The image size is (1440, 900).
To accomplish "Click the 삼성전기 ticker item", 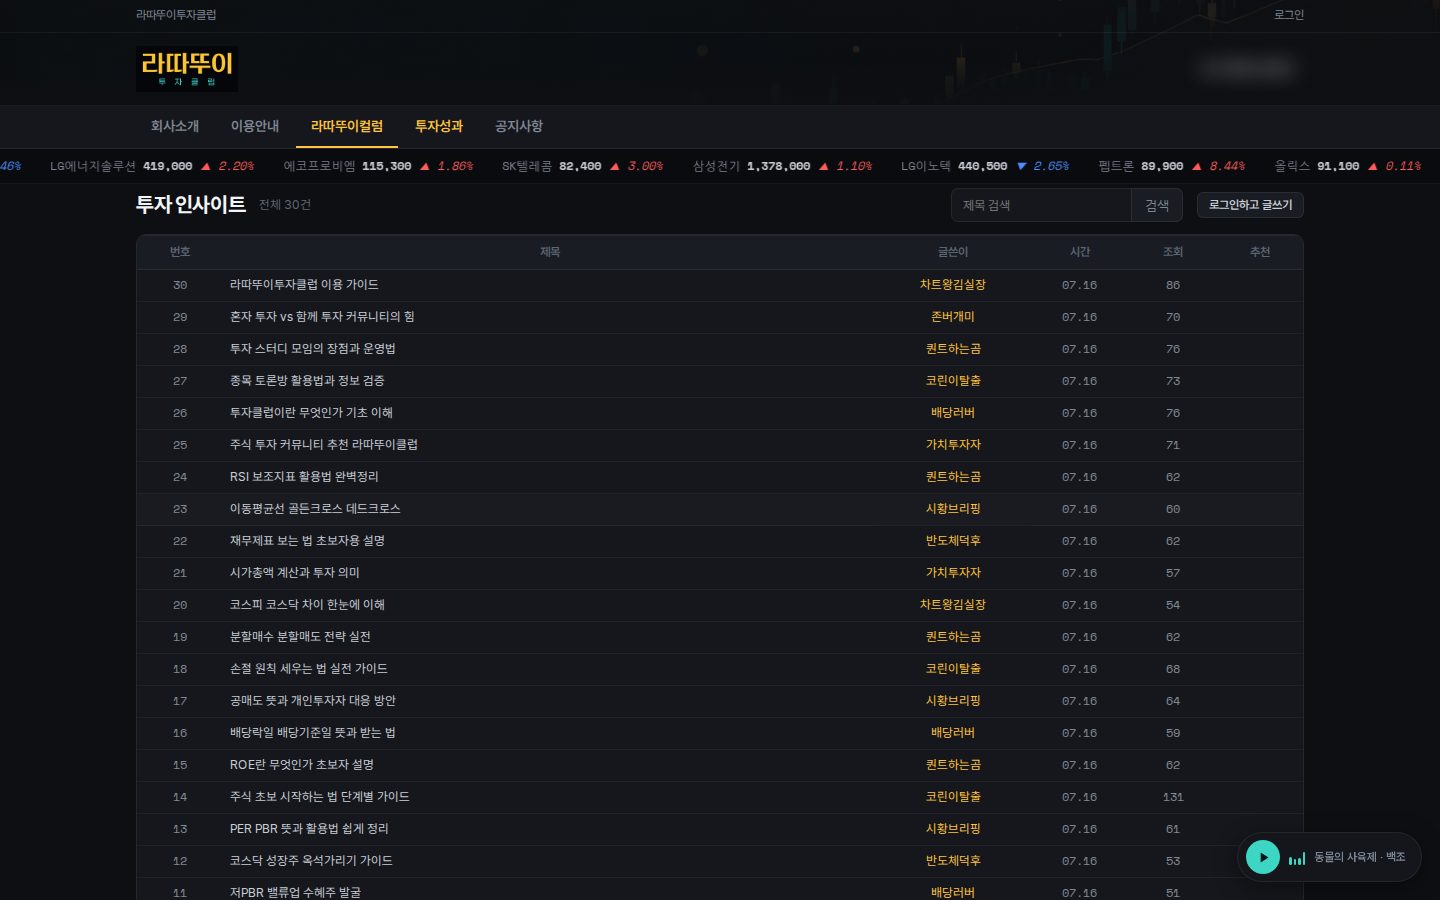I will coord(783,166).
